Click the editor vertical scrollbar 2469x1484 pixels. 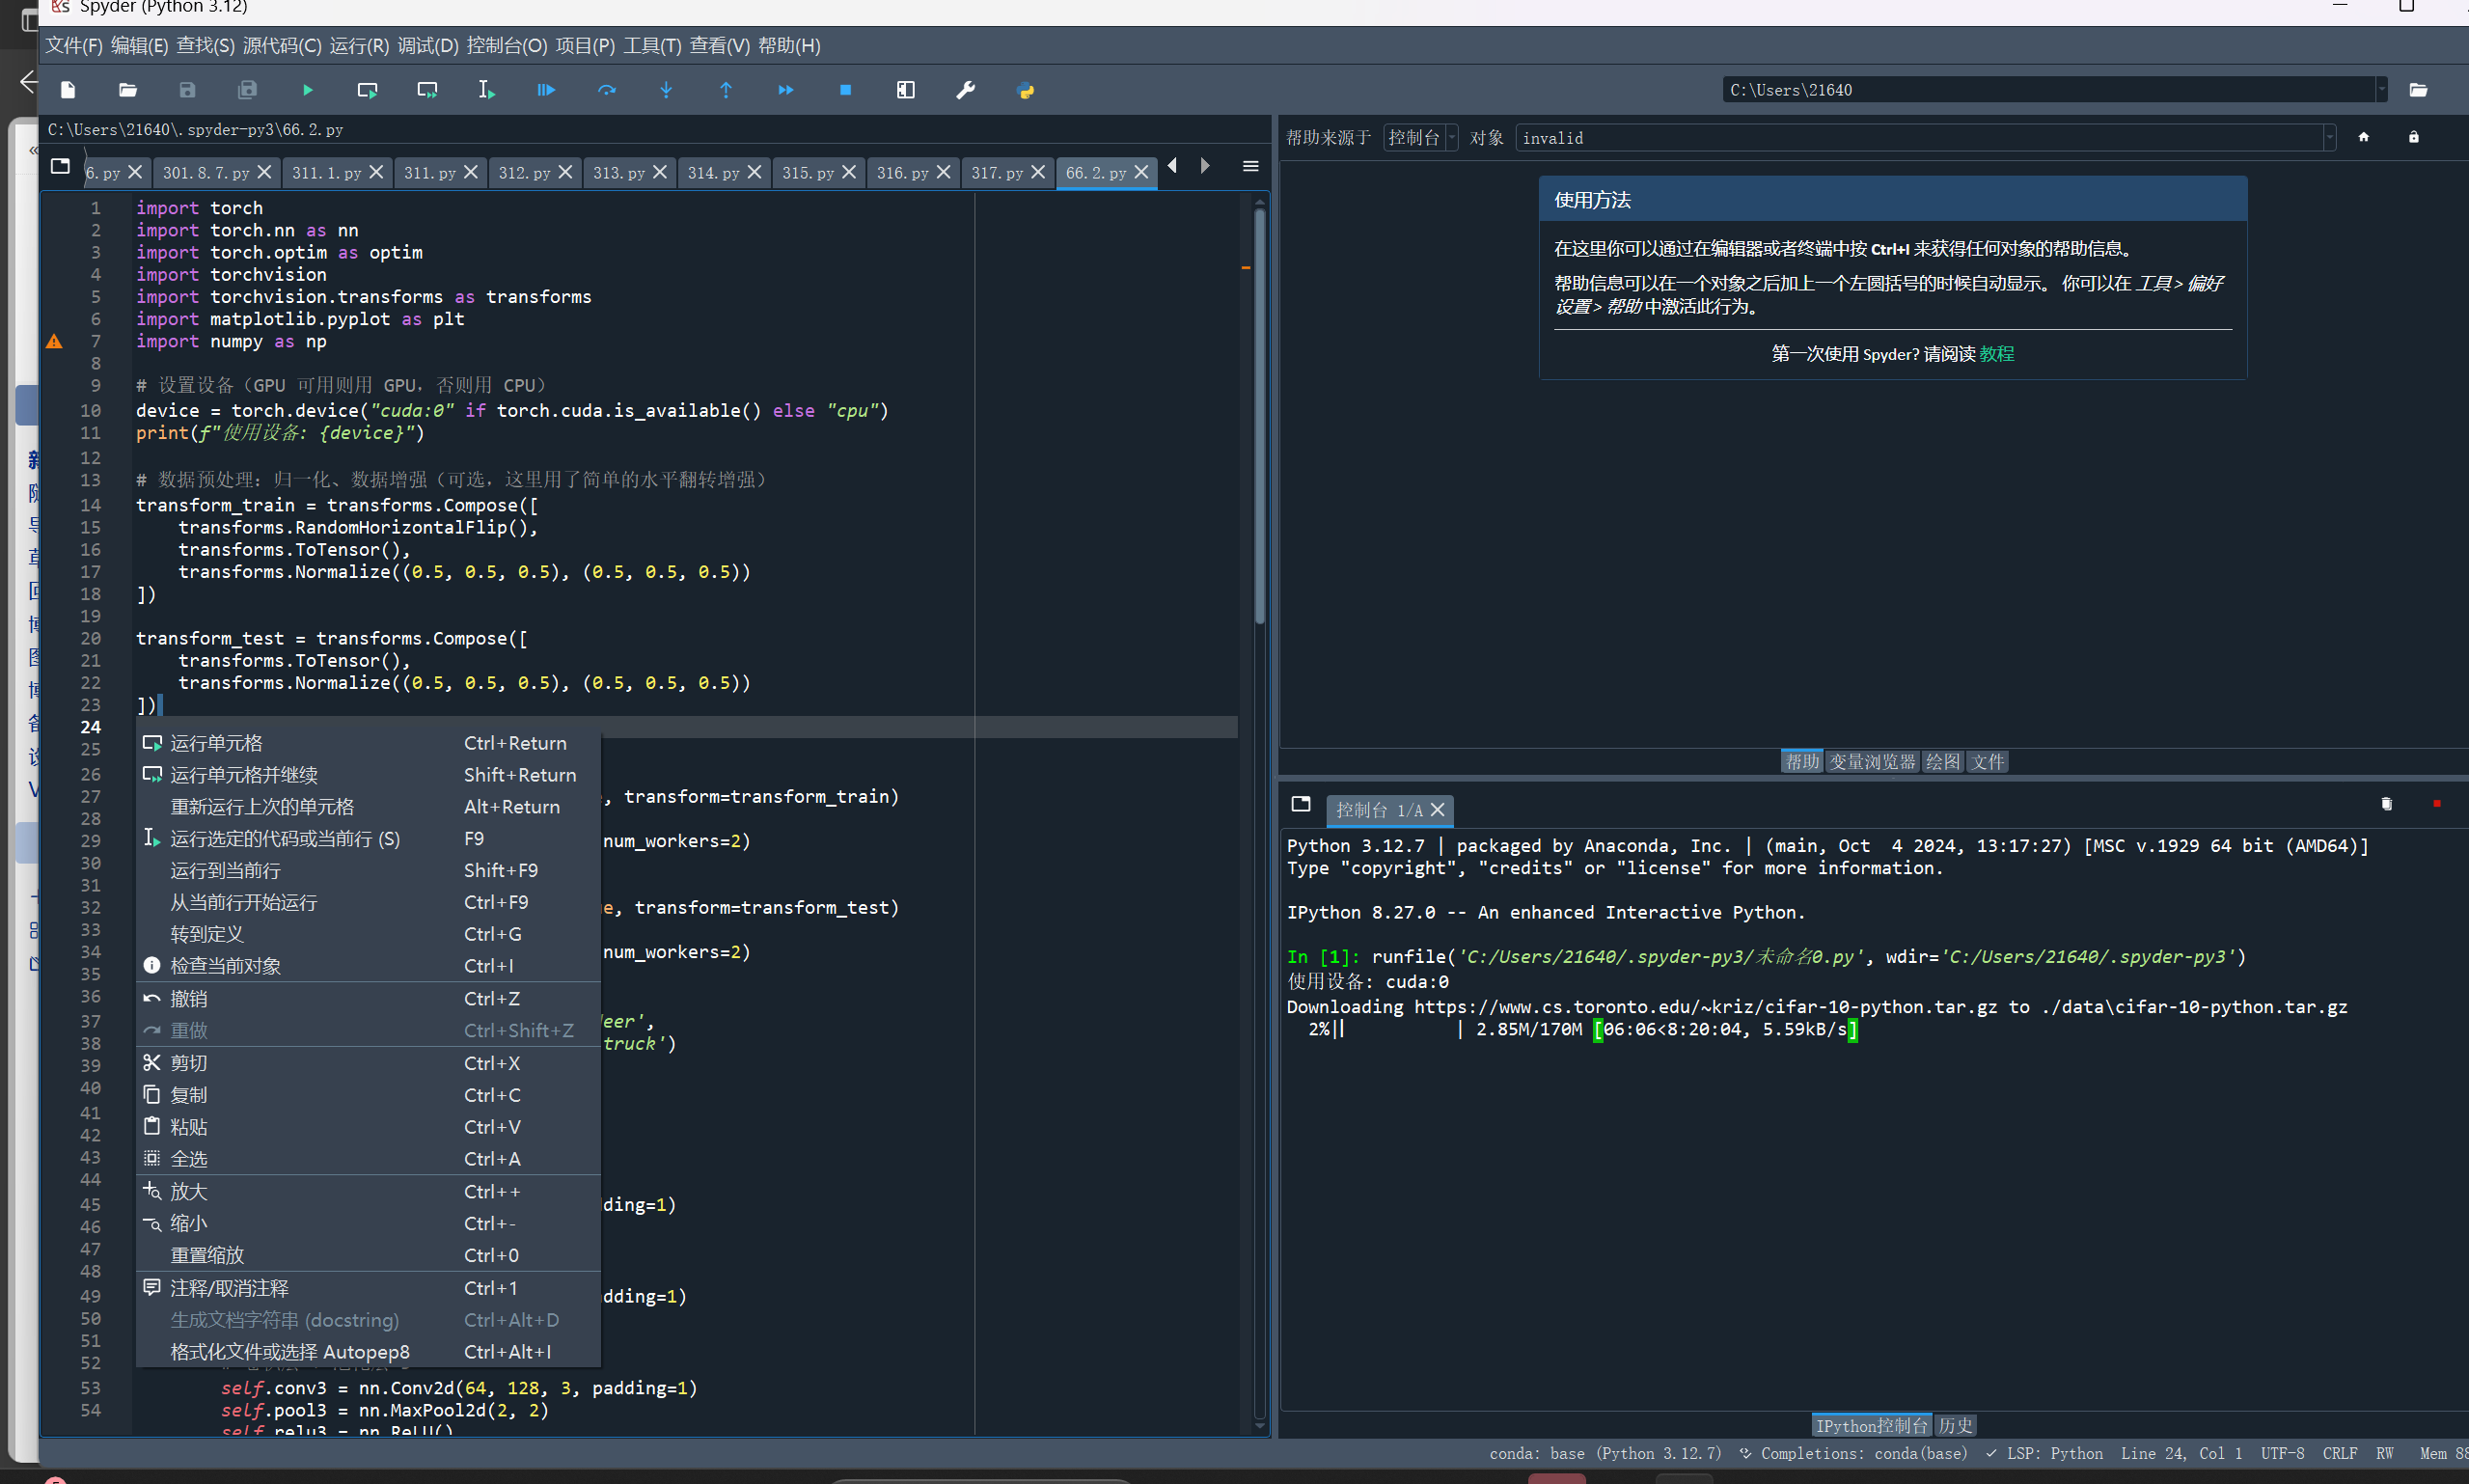click(1259, 420)
